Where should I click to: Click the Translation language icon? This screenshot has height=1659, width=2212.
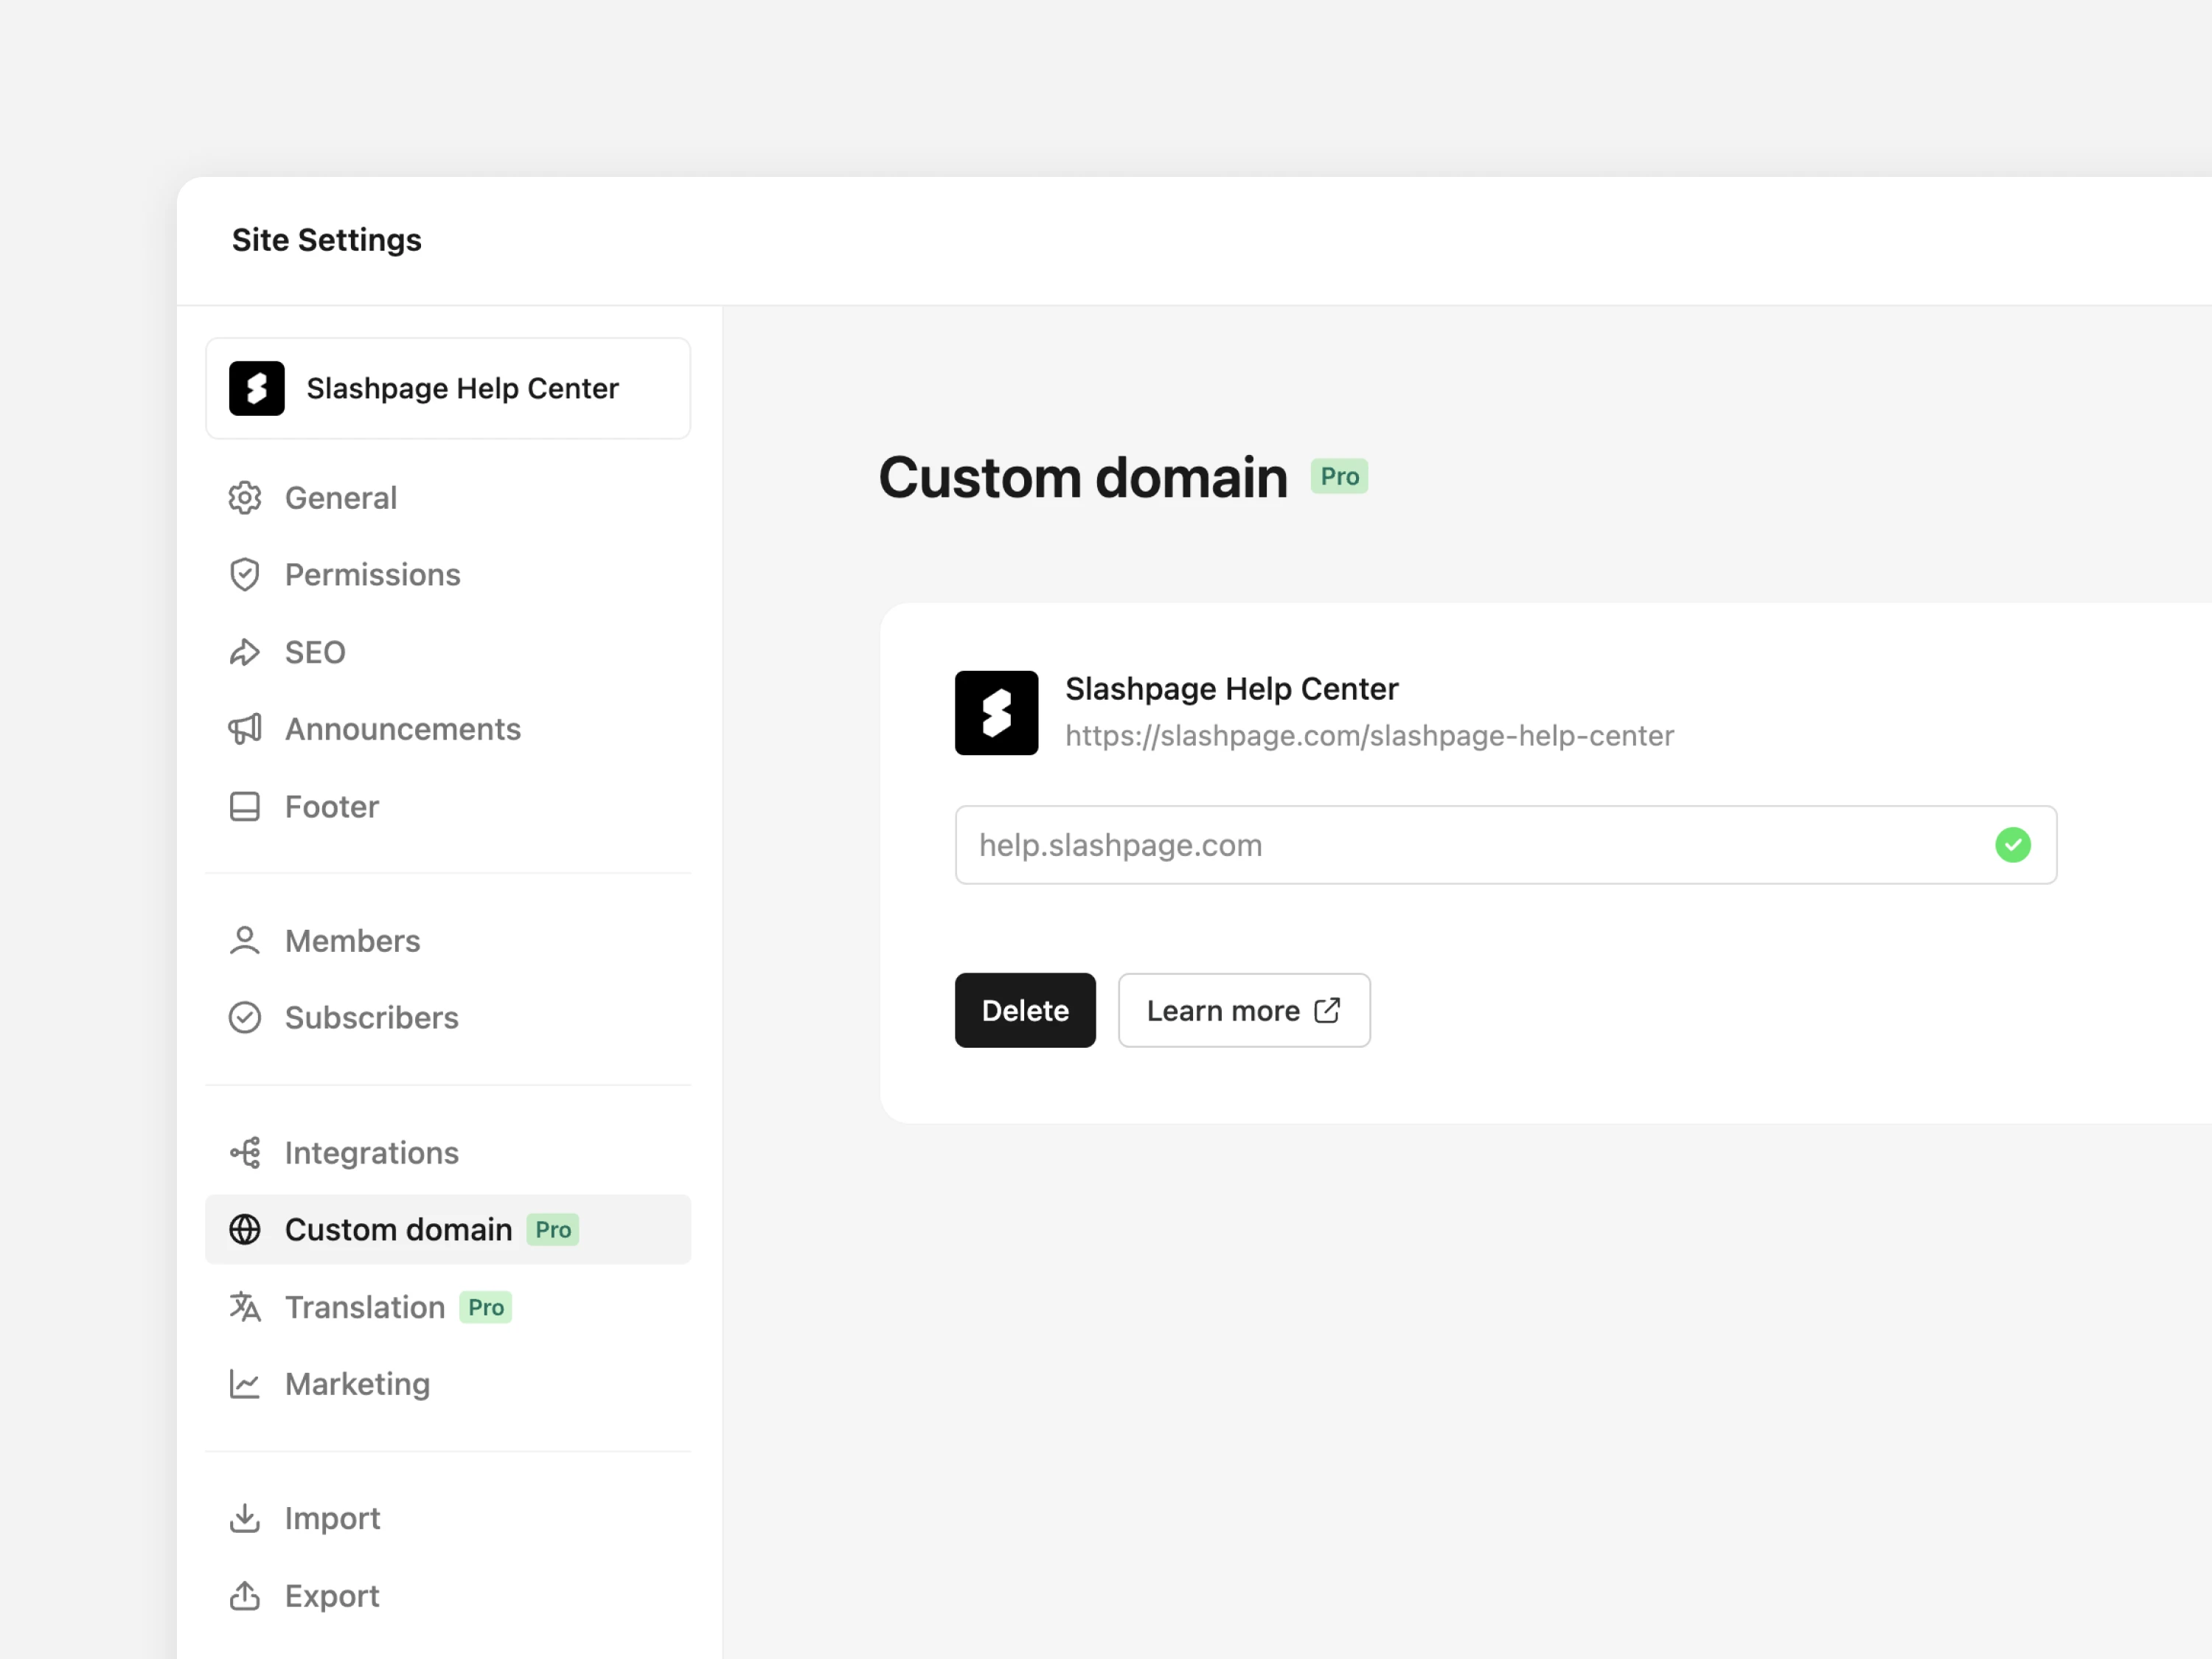[245, 1307]
